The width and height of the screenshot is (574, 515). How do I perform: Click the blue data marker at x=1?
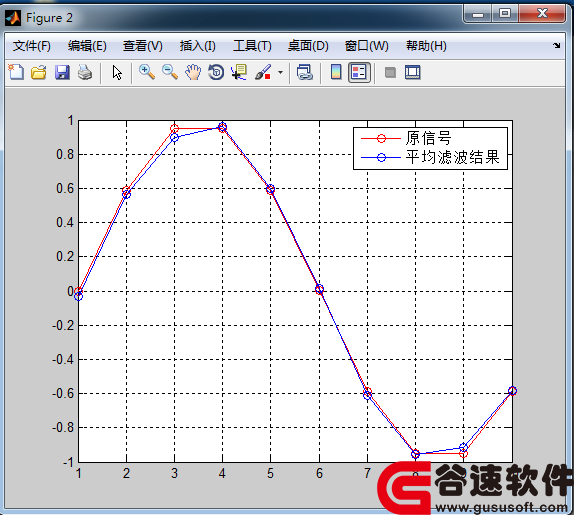[78, 296]
